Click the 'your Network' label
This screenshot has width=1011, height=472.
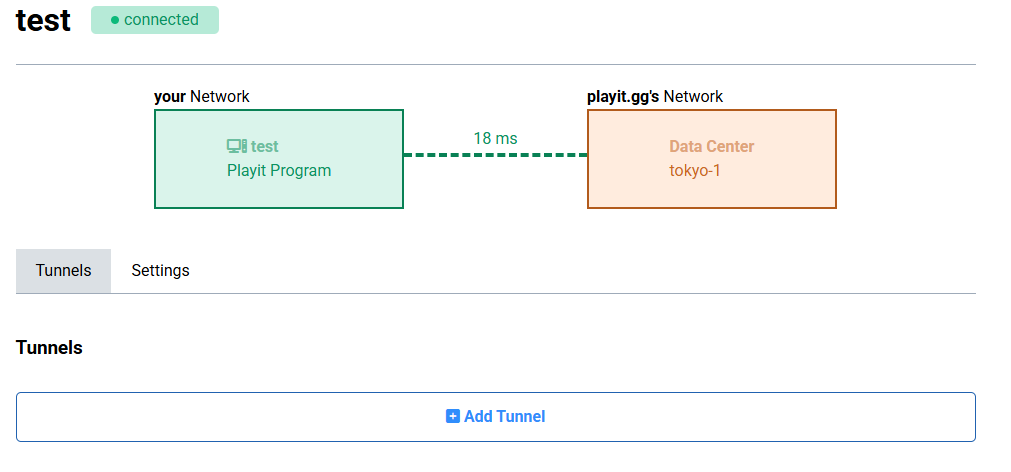pyautogui.click(x=202, y=97)
